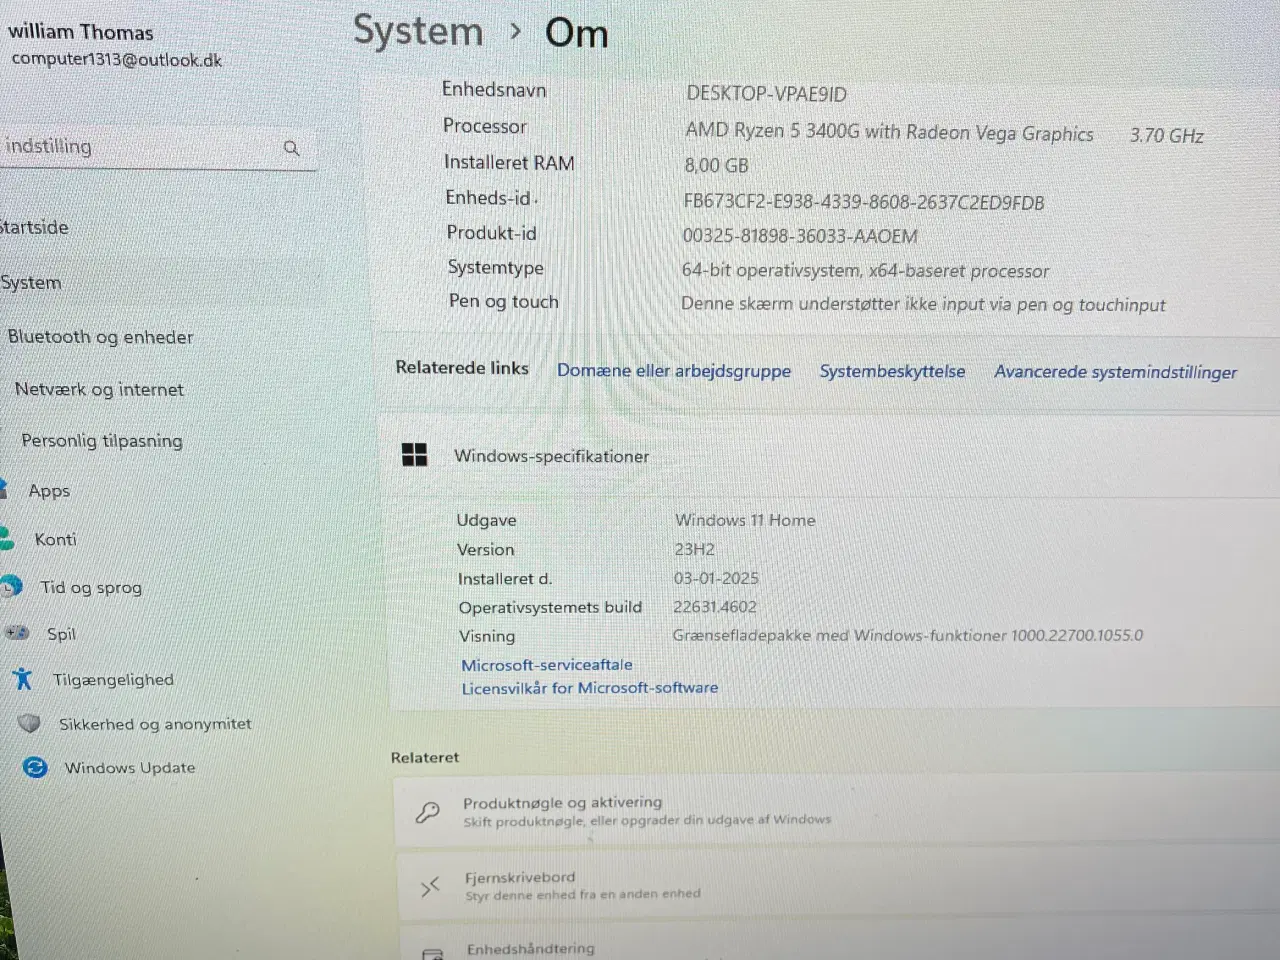Click the Konti person icon
Viewport: 1280px width, 960px height.
(7, 539)
